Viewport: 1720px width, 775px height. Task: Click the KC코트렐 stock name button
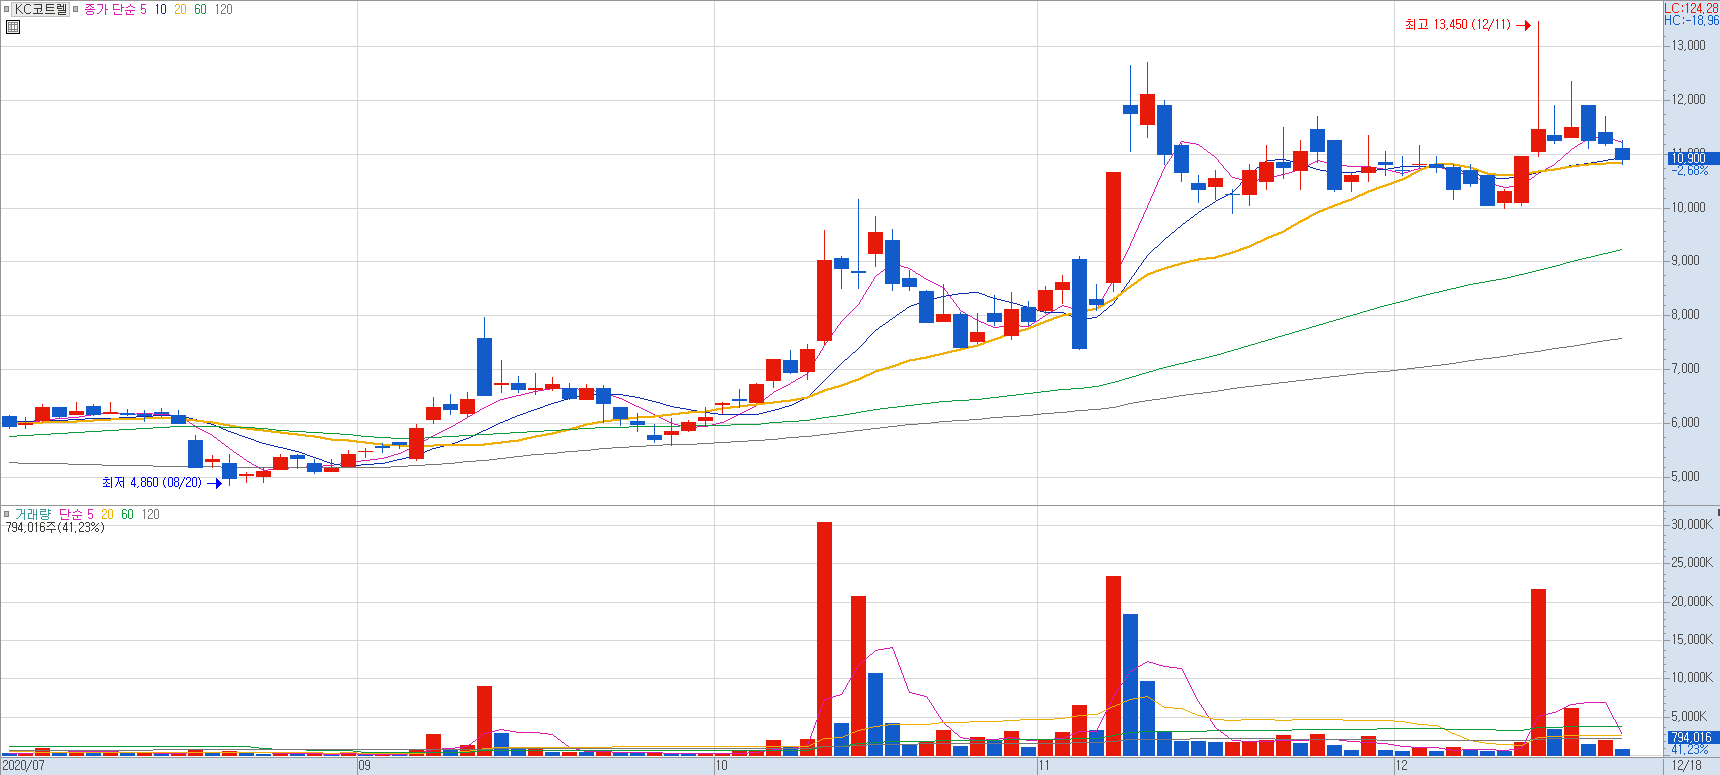41,9
